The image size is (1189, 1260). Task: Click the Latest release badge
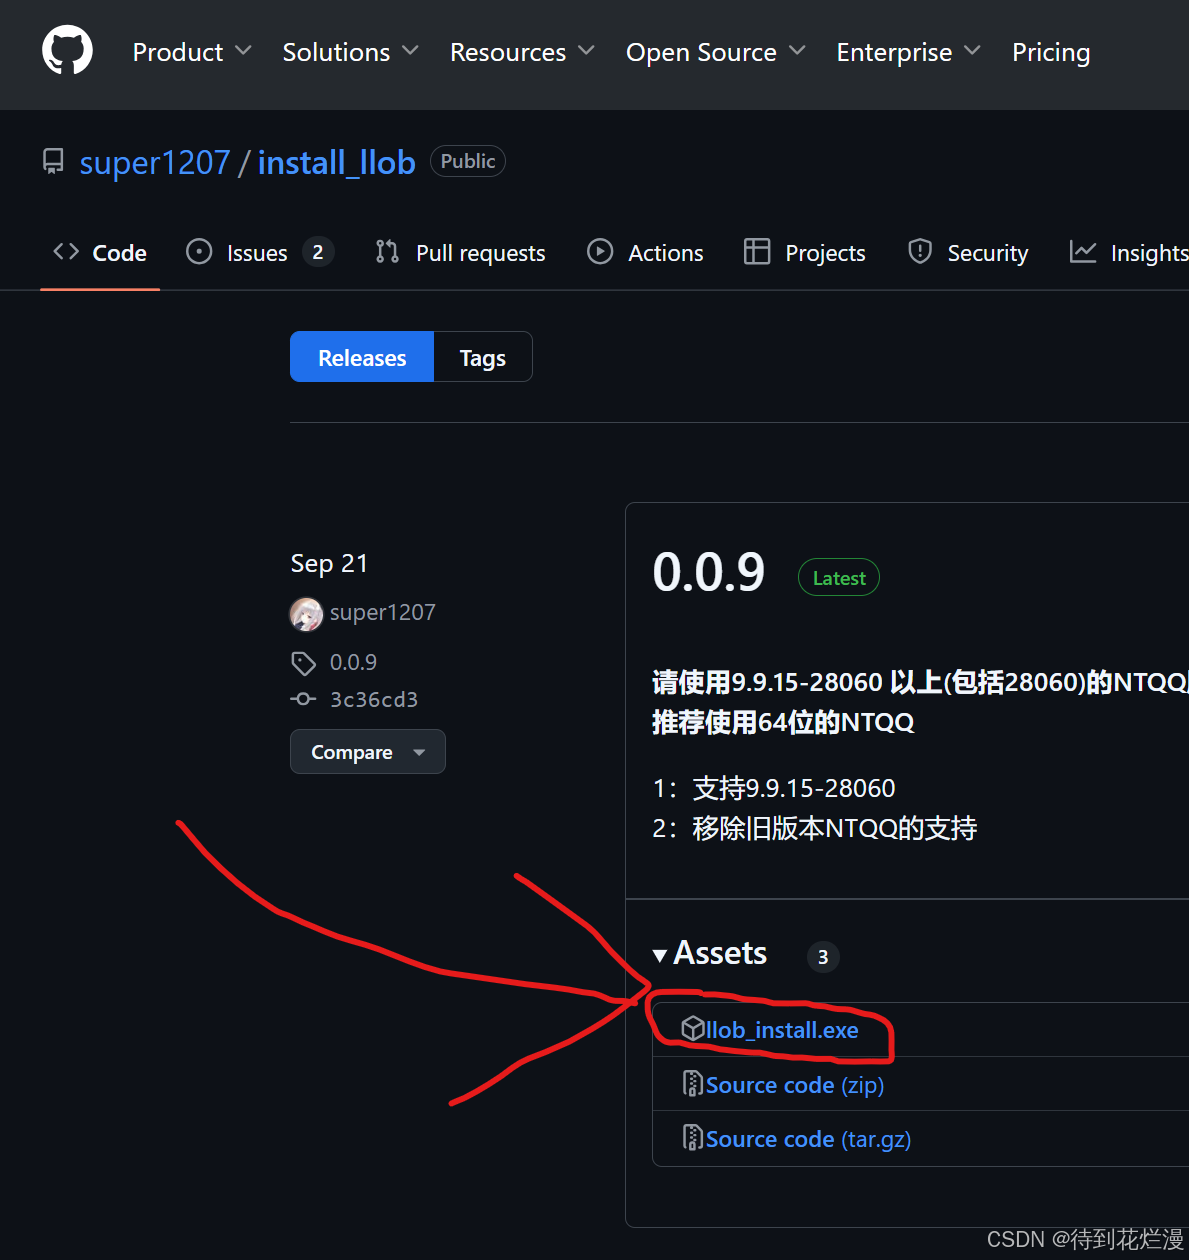[839, 578]
